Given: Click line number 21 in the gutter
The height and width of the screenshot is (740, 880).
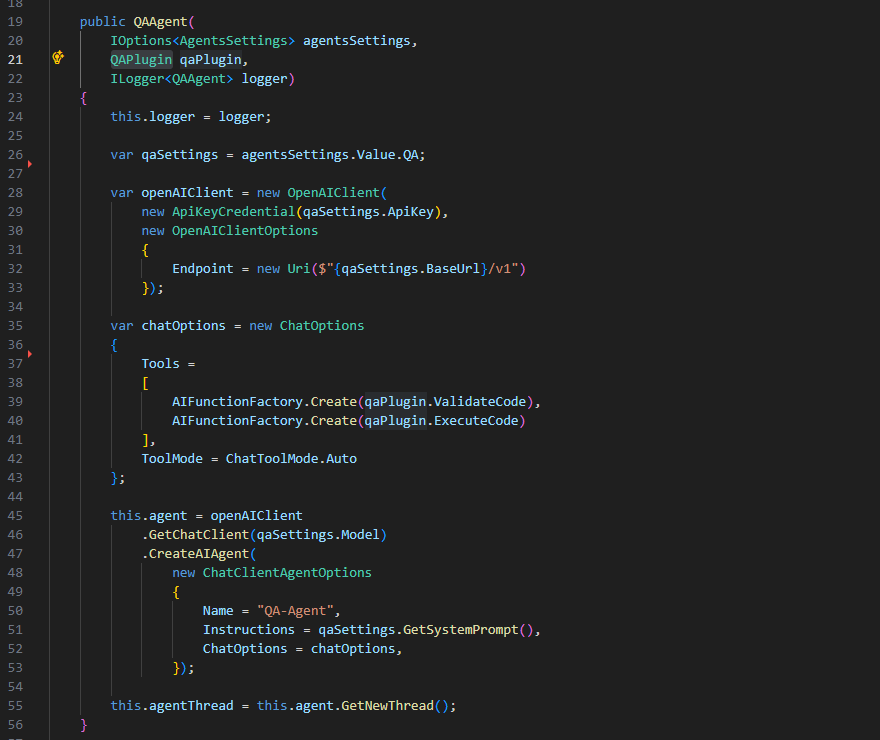Looking at the screenshot, I should 15,59.
